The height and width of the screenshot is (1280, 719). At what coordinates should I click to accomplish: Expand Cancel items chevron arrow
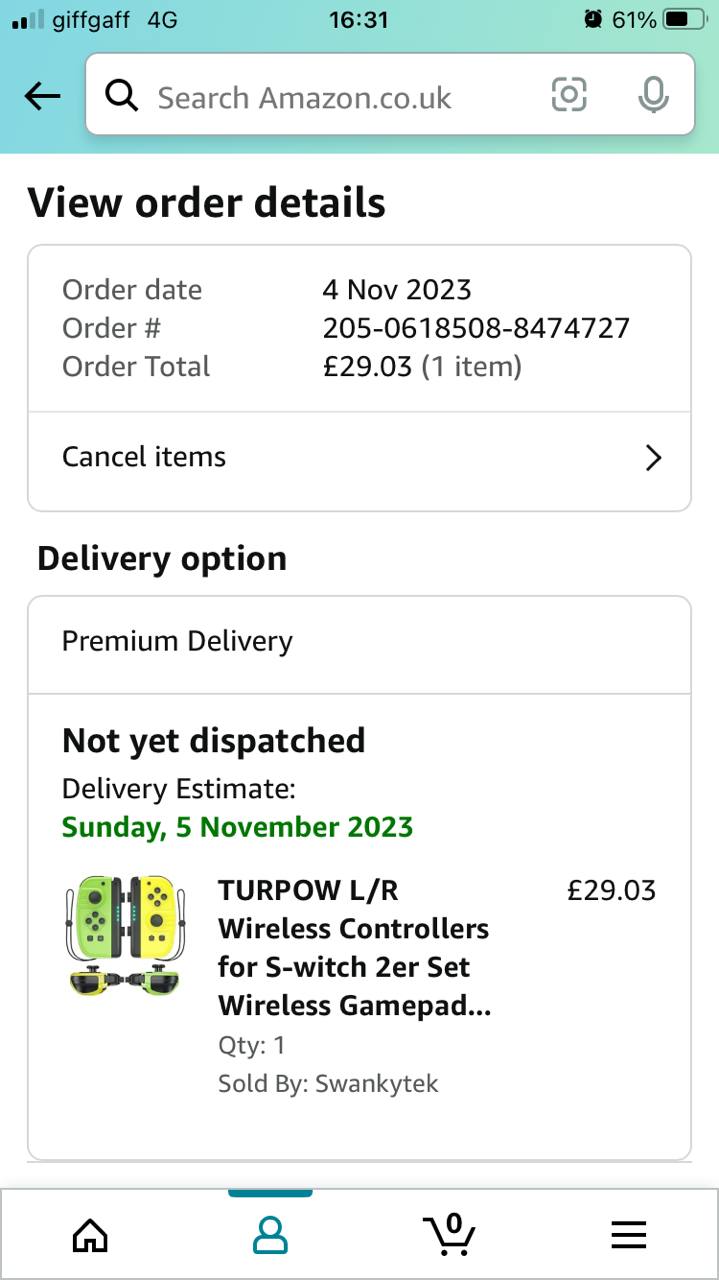(653, 458)
